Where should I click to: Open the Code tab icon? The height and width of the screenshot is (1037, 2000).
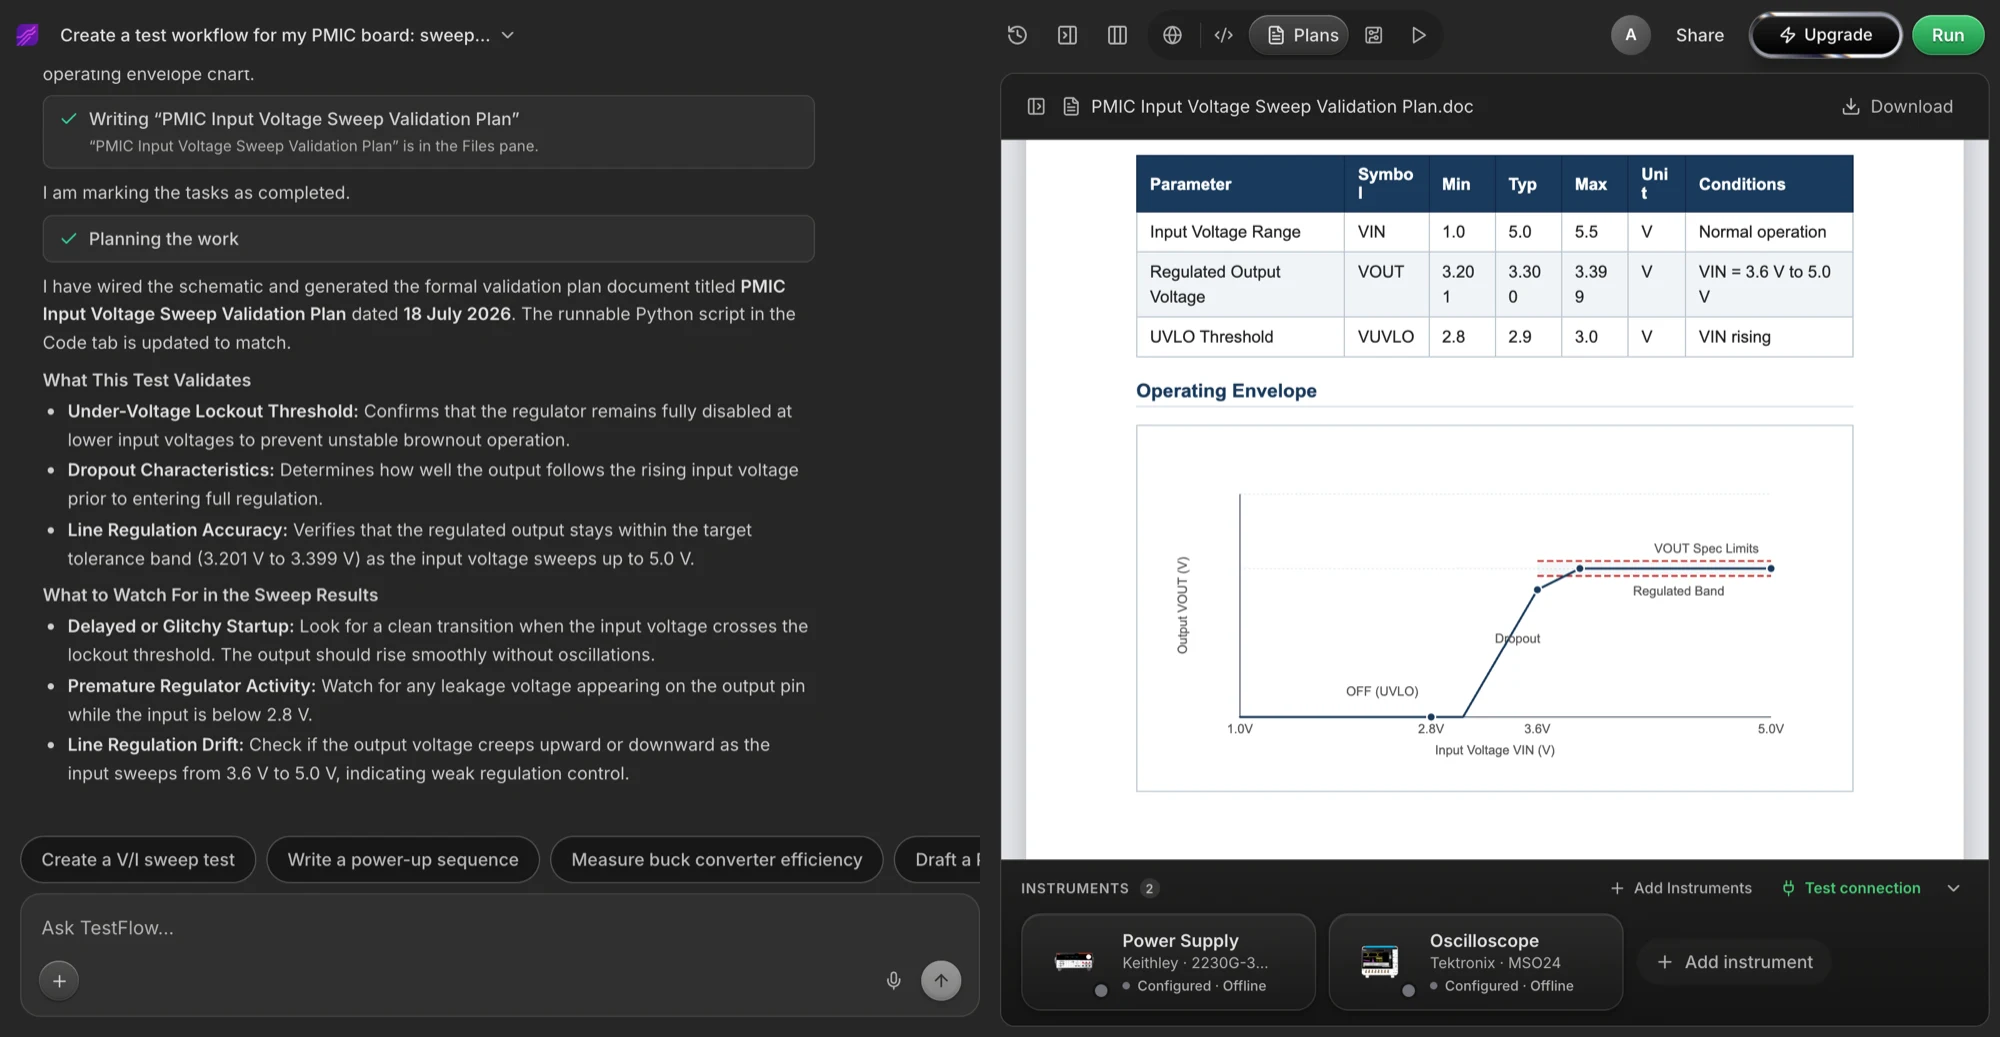tap(1223, 35)
